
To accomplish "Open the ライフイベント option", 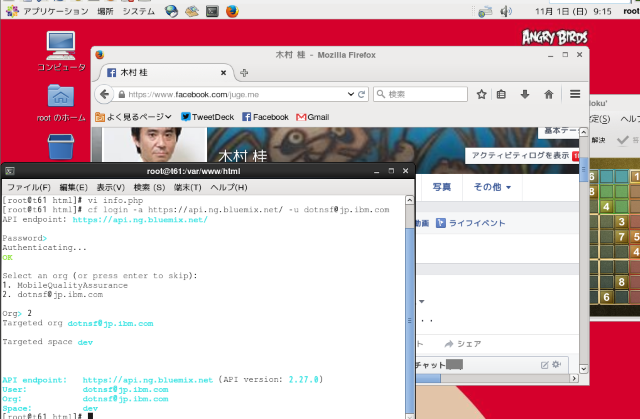I will click(x=471, y=223).
